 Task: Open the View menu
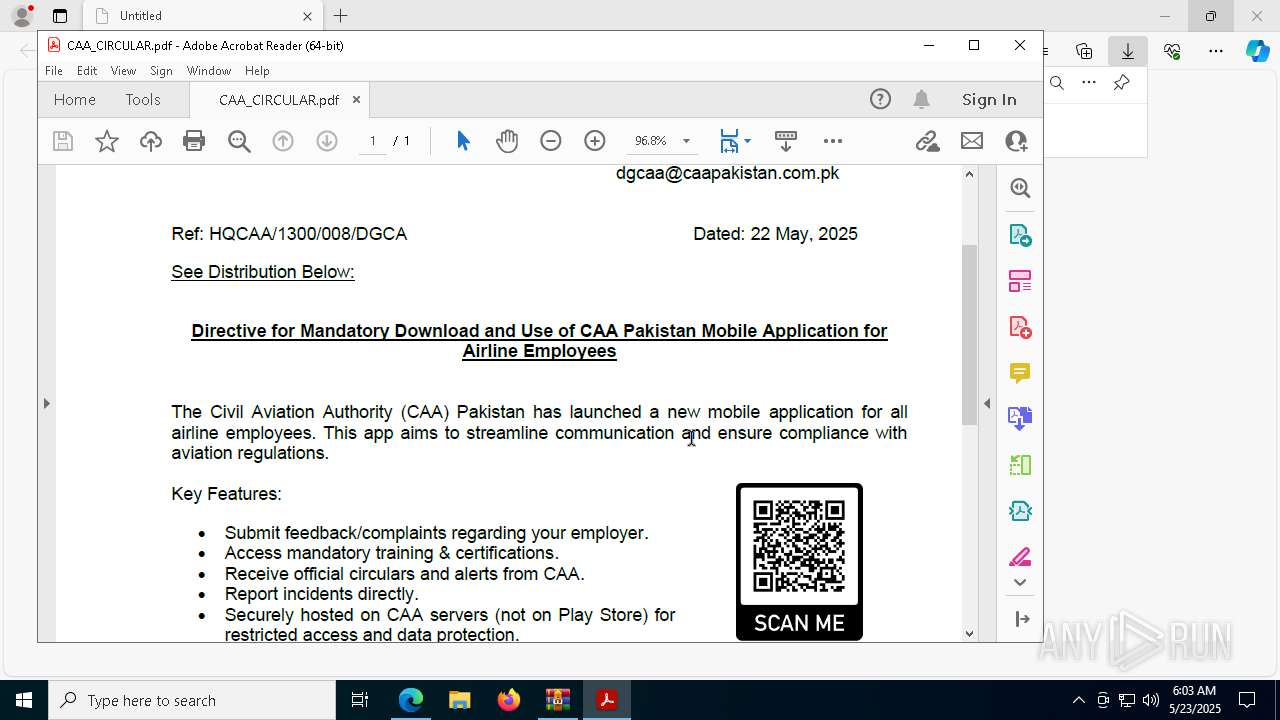tap(123, 71)
